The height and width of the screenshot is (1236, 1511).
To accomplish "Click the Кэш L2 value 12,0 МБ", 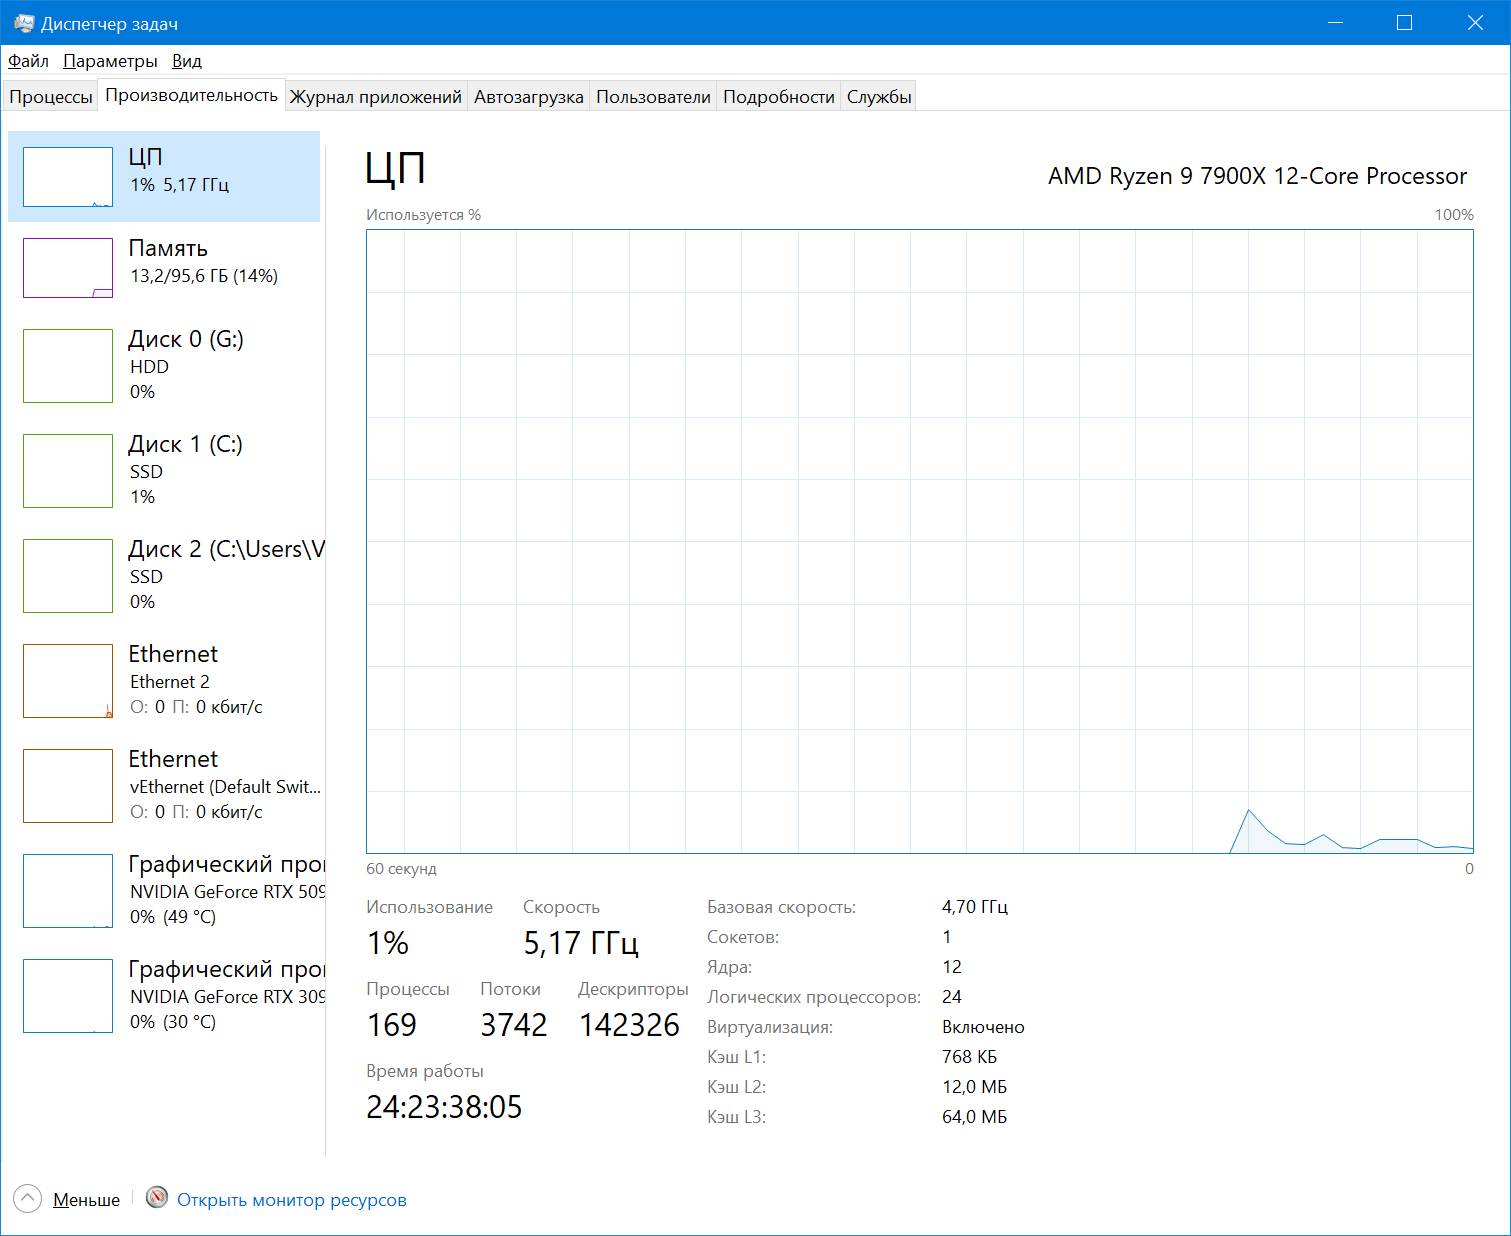I will pos(974,1087).
